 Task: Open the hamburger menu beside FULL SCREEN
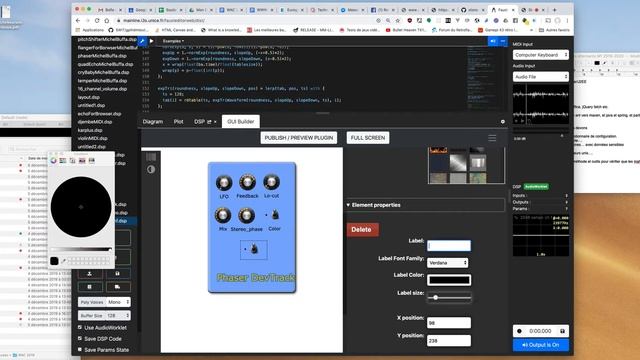tap(492, 138)
